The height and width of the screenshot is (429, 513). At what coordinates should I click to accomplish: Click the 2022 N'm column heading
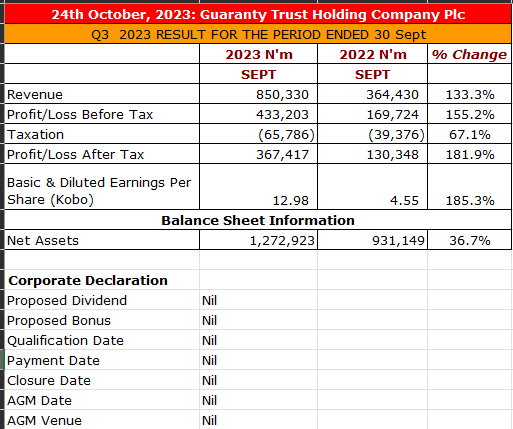pos(373,54)
